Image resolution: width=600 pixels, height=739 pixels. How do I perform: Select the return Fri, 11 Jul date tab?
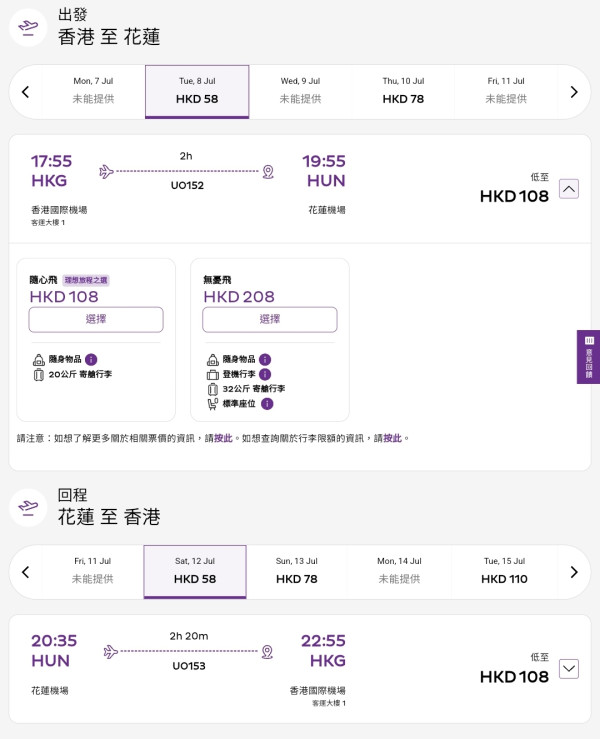point(92,571)
